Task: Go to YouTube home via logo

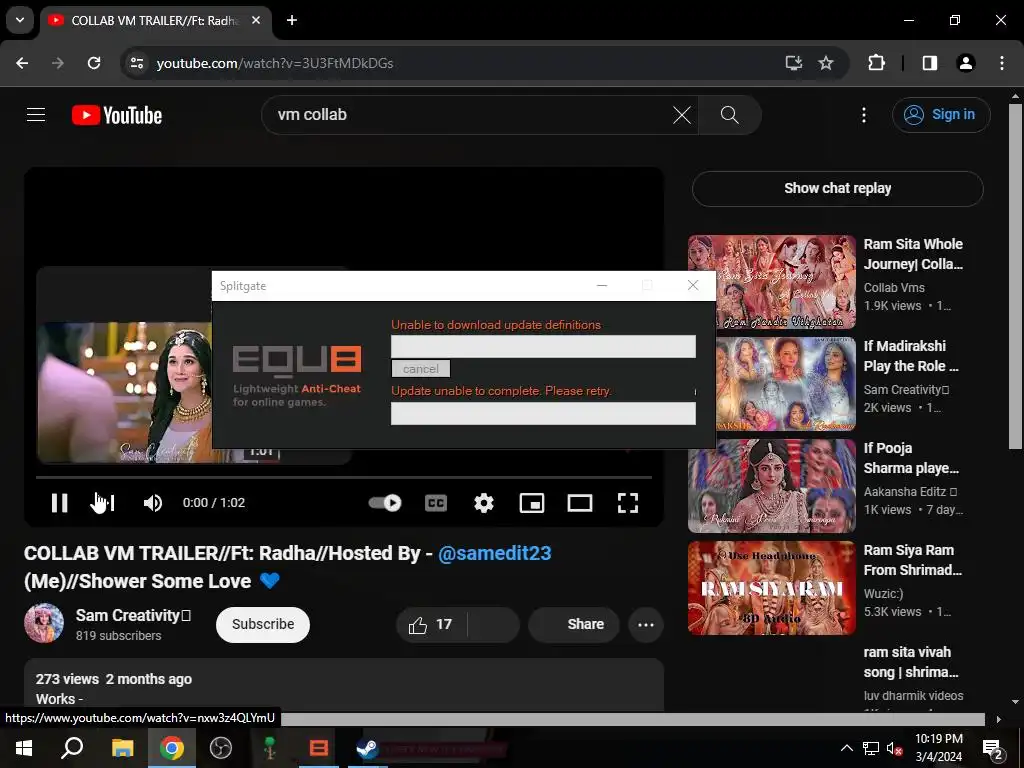Action: pos(117,115)
